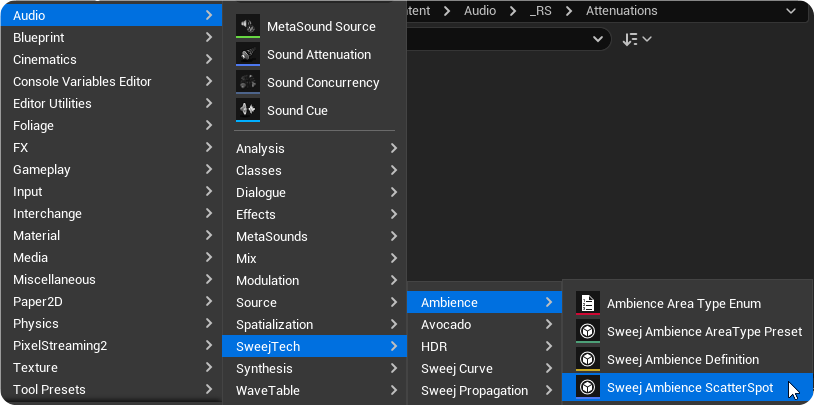Open the Physics category submenu
The image size is (814, 405).
click(x=112, y=323)
